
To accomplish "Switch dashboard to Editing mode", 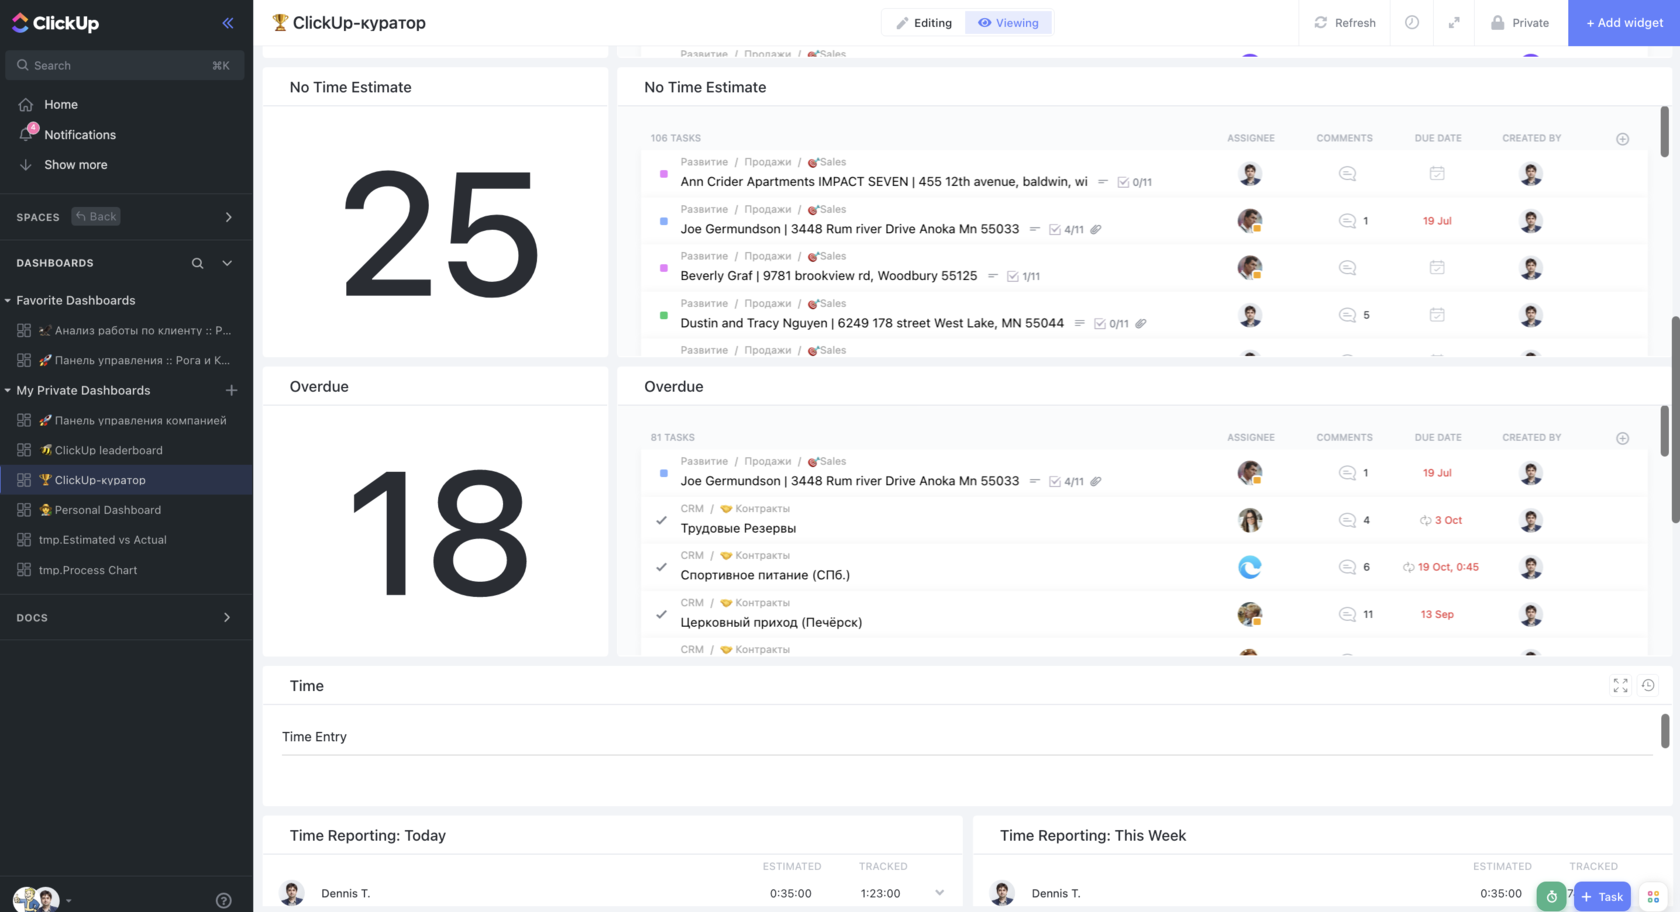I will pos(923,23).
